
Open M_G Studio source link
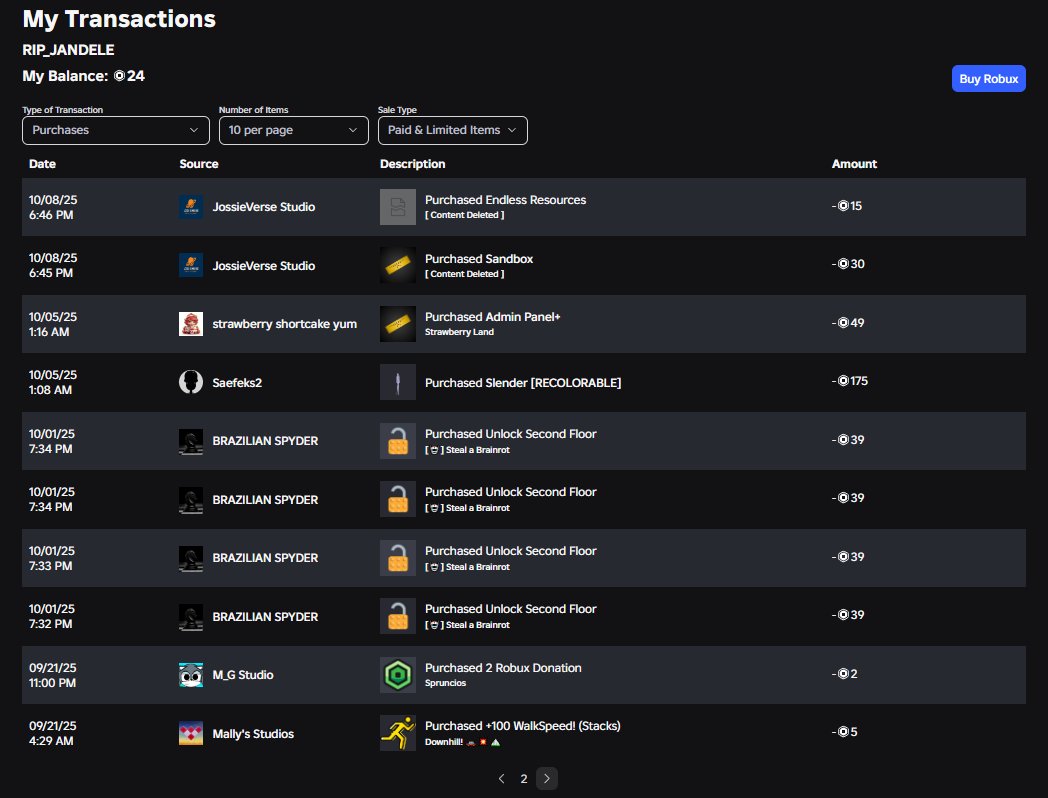pyautogui.click(x=243, y=675)
